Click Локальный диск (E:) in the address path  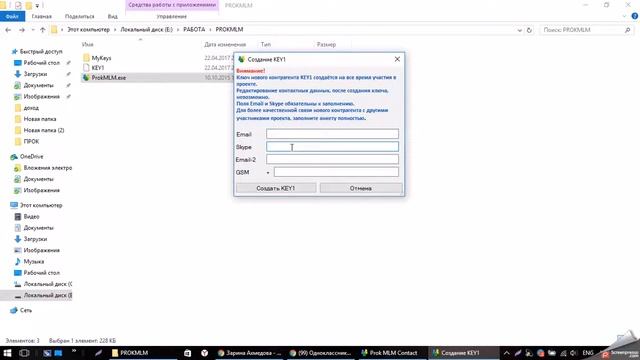147,30
